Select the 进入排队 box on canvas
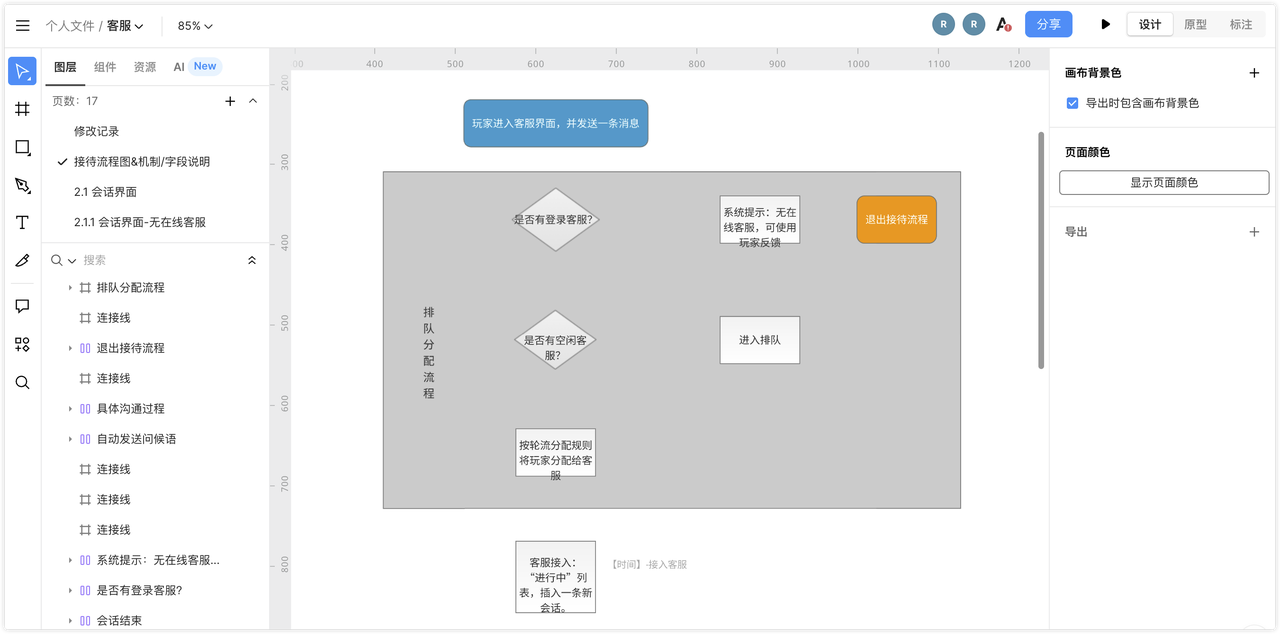This screenshot has width=1280, height=634. click(760, 340)
